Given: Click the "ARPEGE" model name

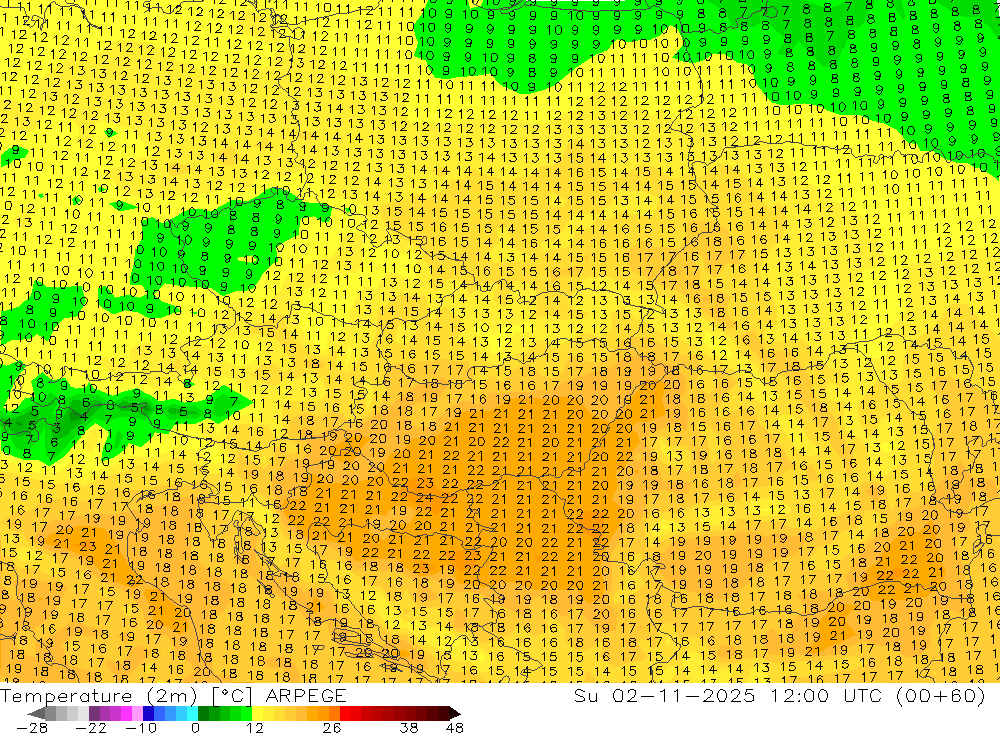Looking at the screenshot, I should pos(305,696).
